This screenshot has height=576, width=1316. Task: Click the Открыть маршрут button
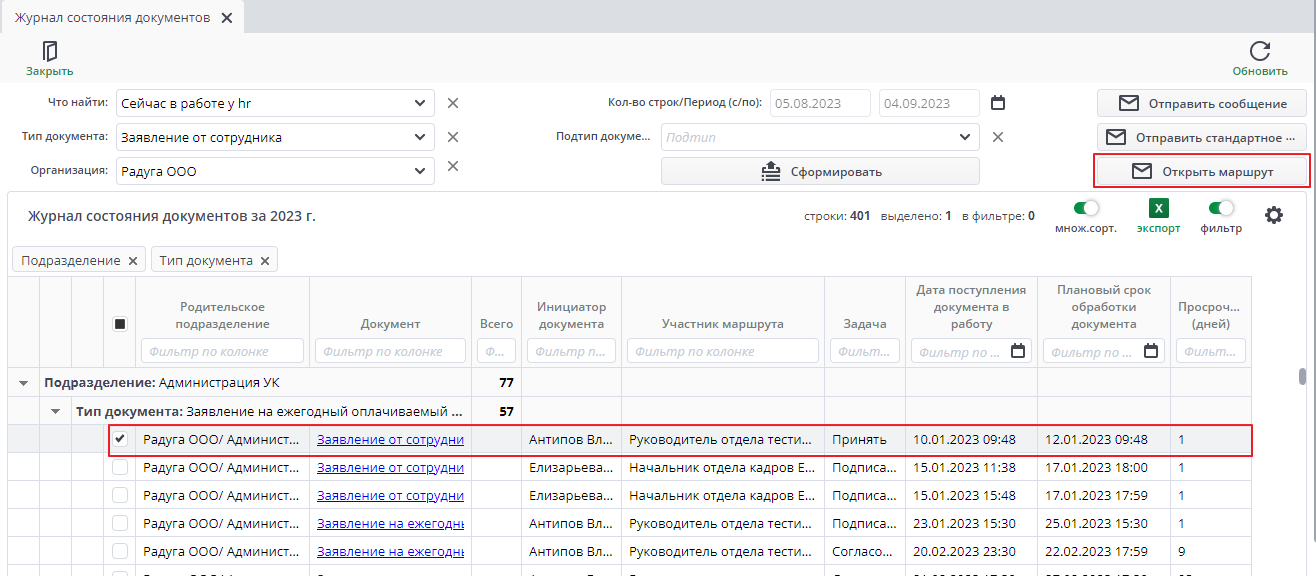pos(1202,172)
